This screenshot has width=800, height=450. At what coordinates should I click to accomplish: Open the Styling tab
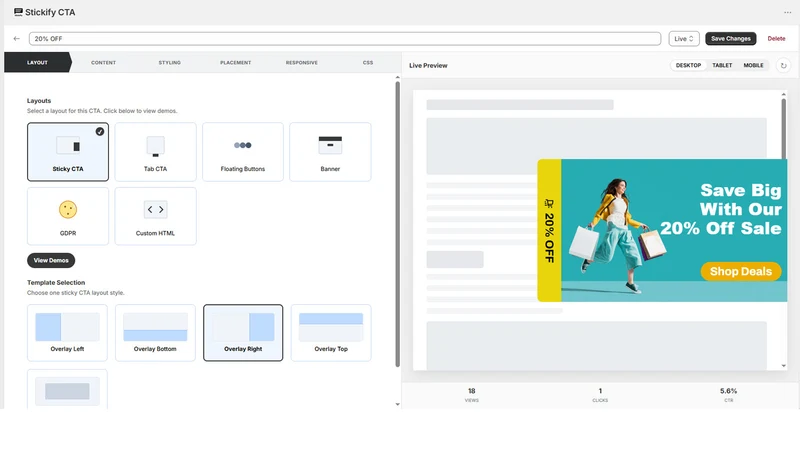coord(169,62)
